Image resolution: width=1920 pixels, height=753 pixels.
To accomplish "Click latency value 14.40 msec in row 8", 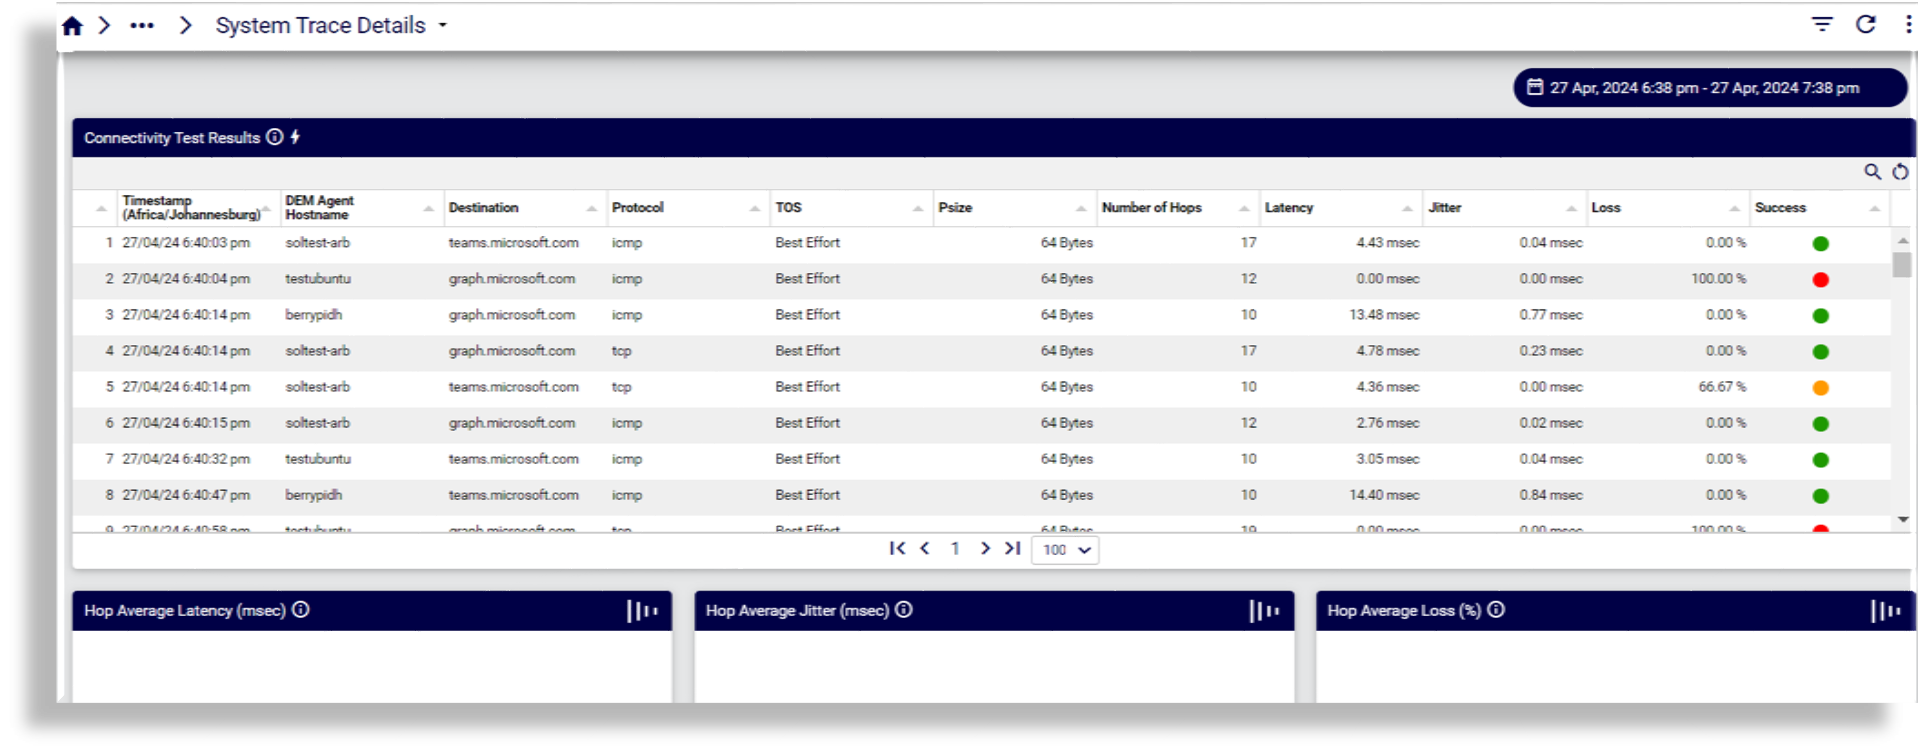I will (x=1384, y=495).
